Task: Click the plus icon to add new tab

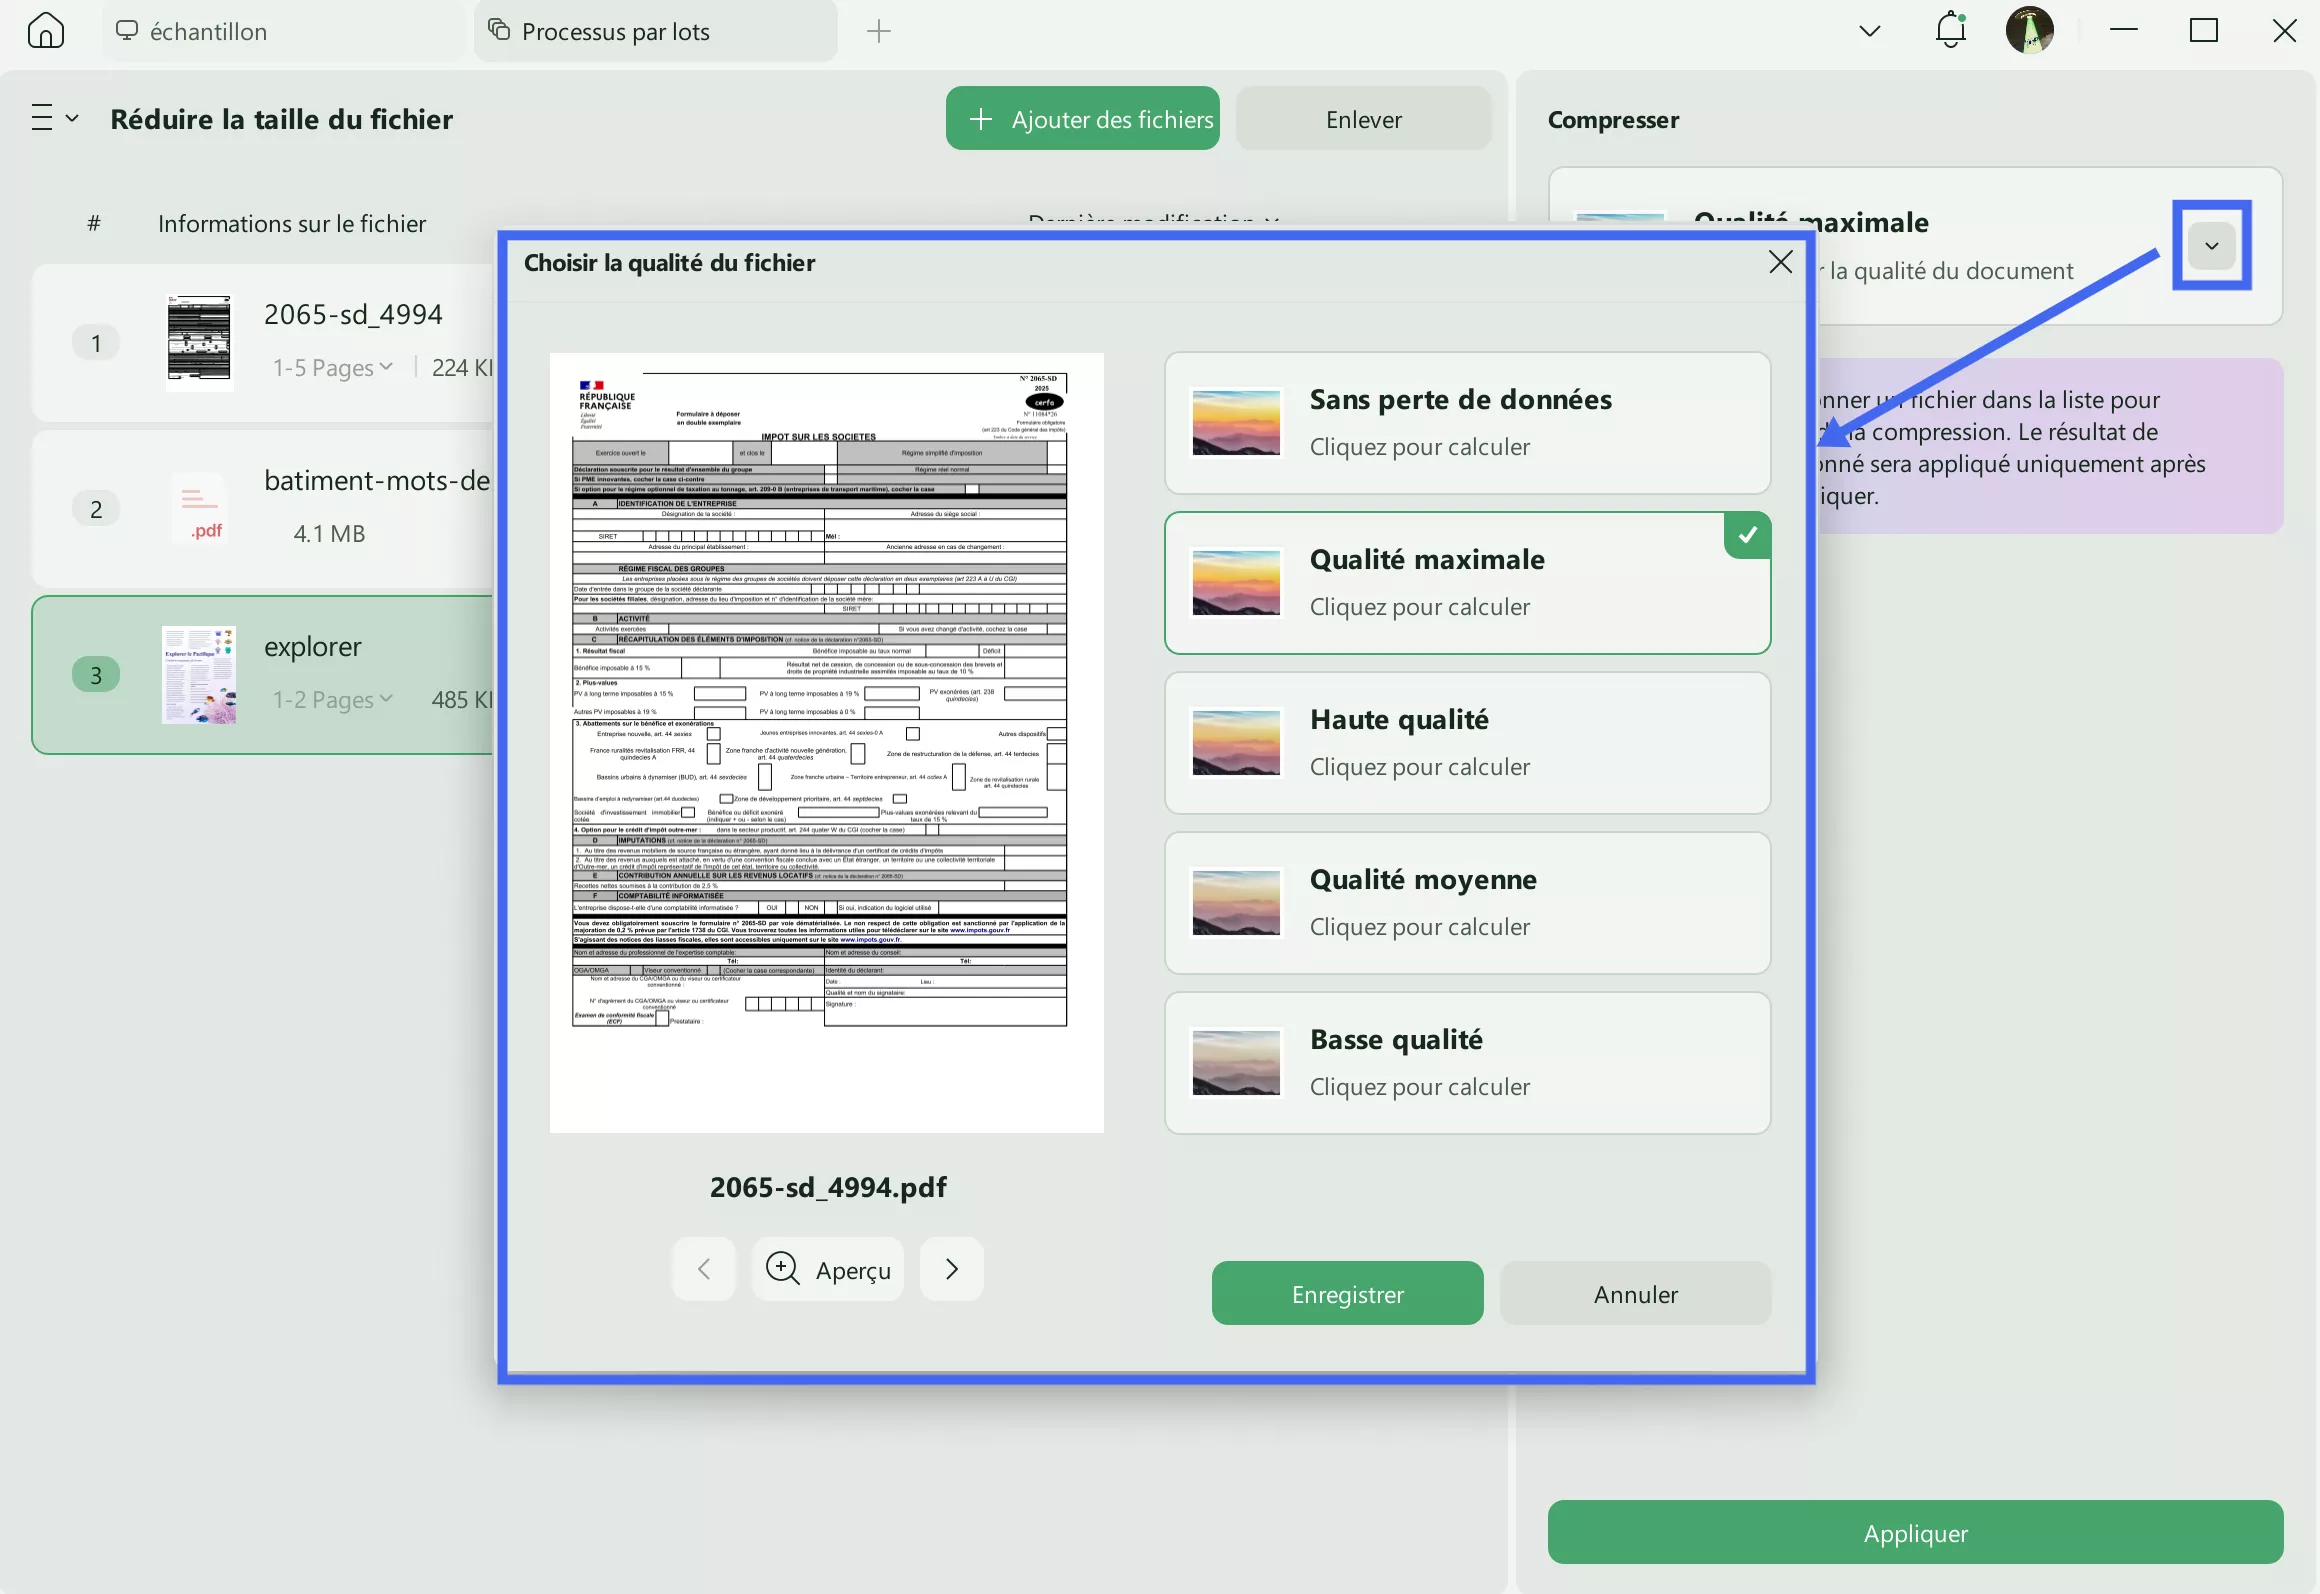Action: pyautogui.click(x=878, y=31)
